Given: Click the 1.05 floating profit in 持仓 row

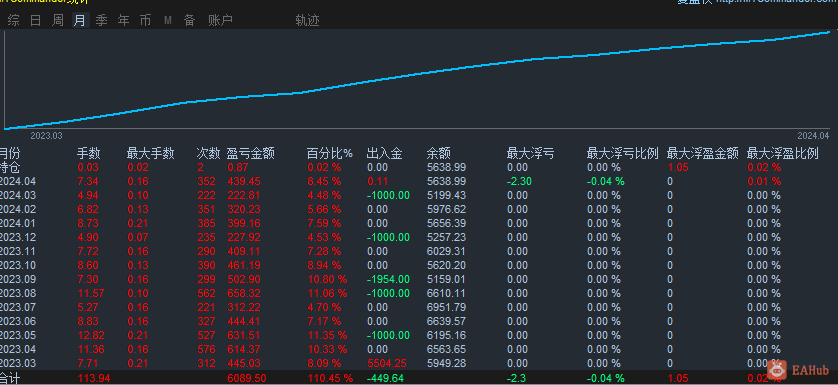Looking at the screenshot, I should (677, 167).
